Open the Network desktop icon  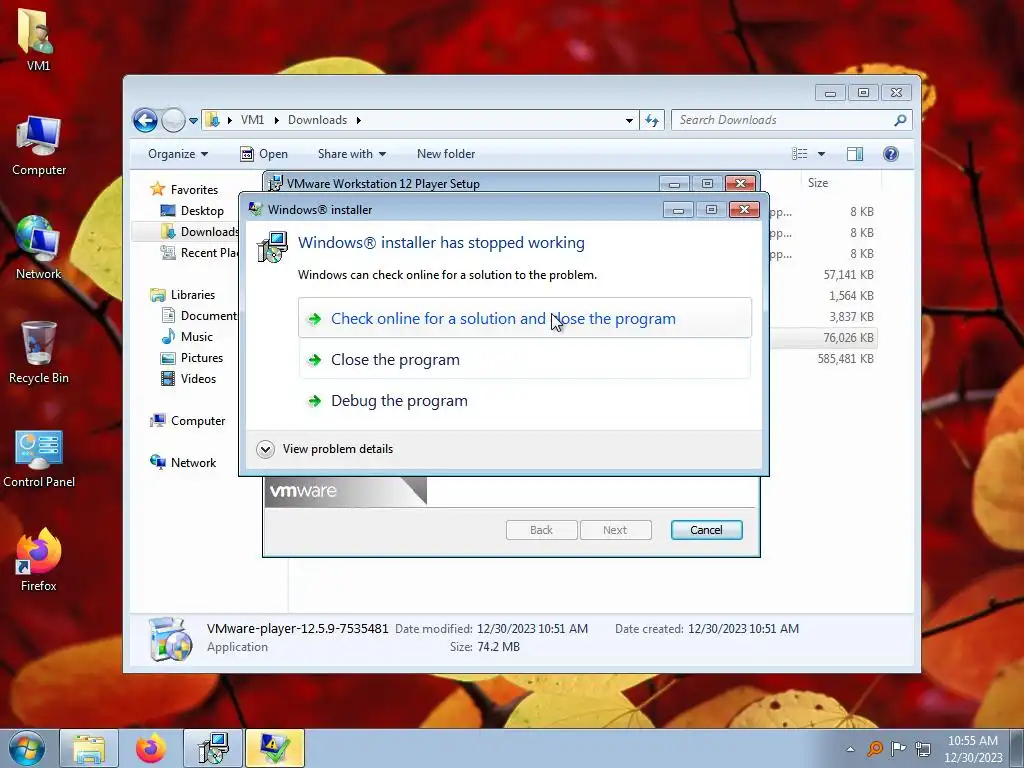coord(39,248)
